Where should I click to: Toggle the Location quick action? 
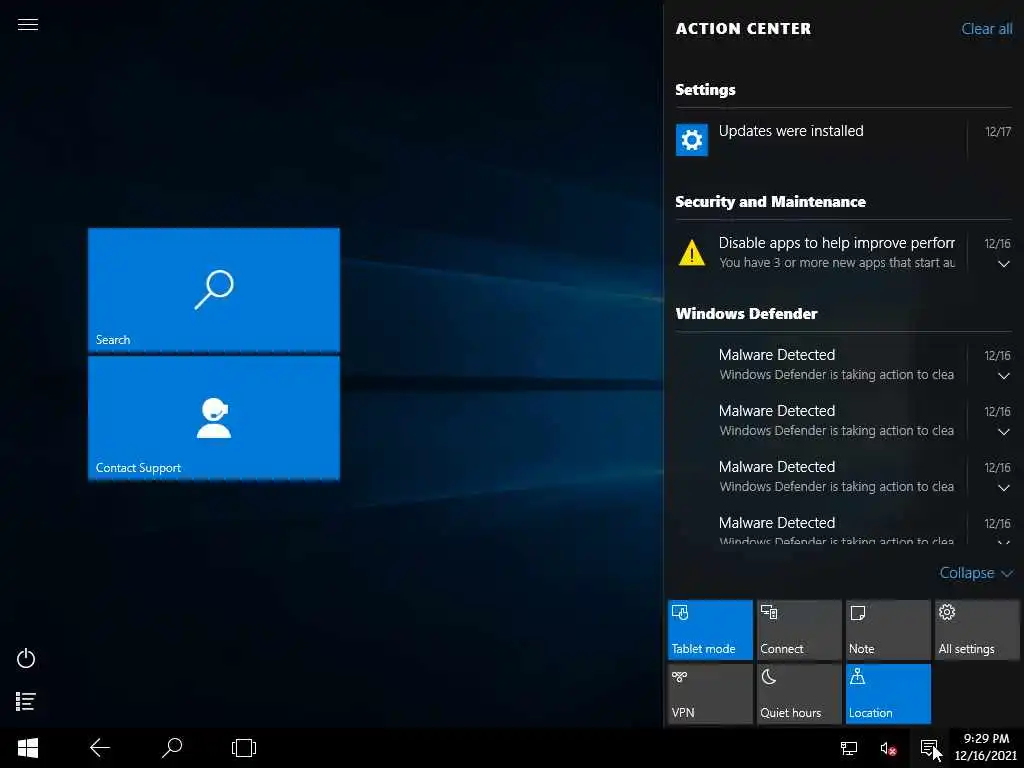click(x=888, y=694)
